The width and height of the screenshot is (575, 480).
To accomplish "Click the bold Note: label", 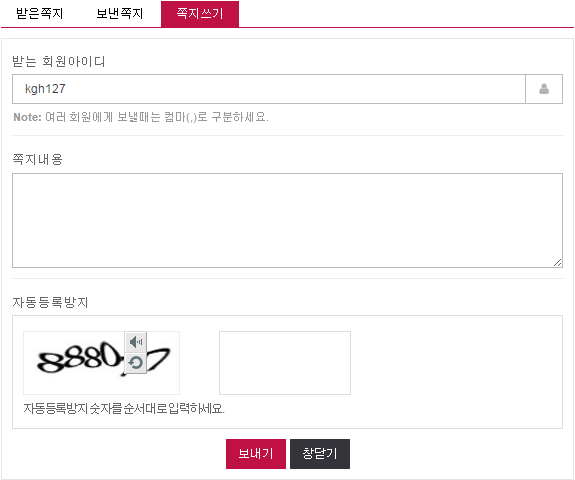I will click(28, 117).
